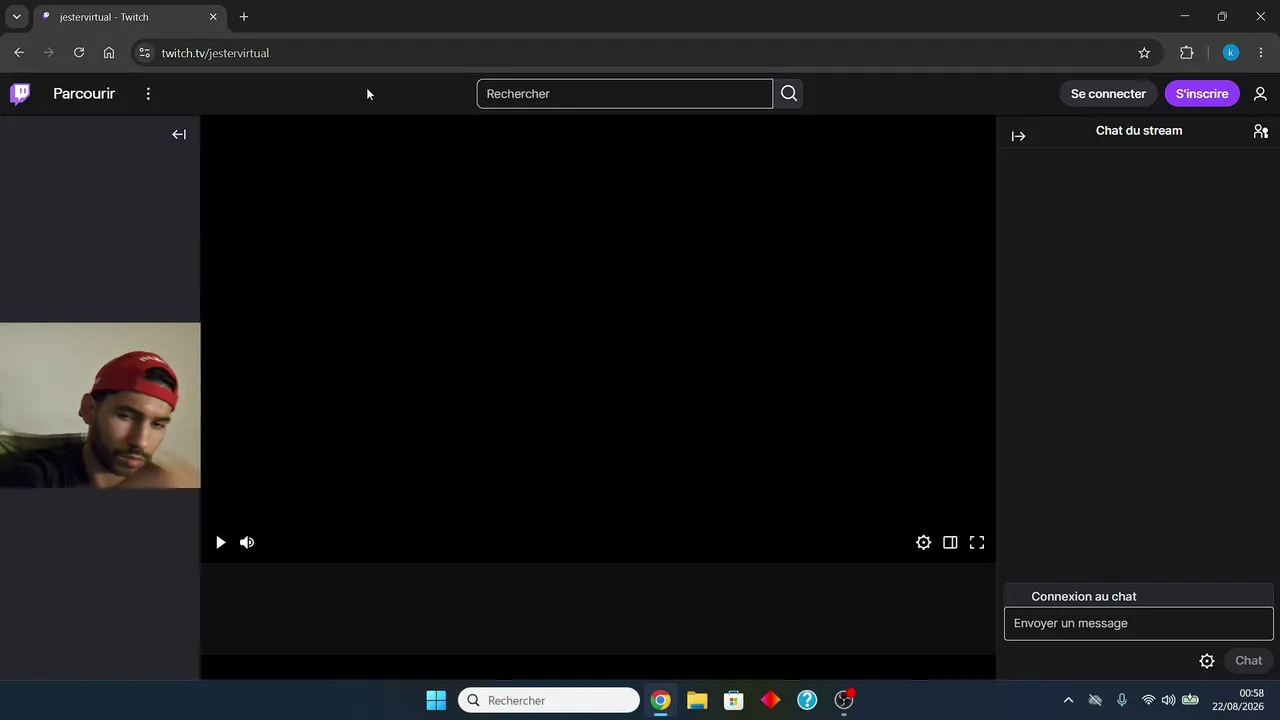Screen dimensions: 1280x720
Task: Open Microsoft Store from taskbar
Action: point(734,700)
